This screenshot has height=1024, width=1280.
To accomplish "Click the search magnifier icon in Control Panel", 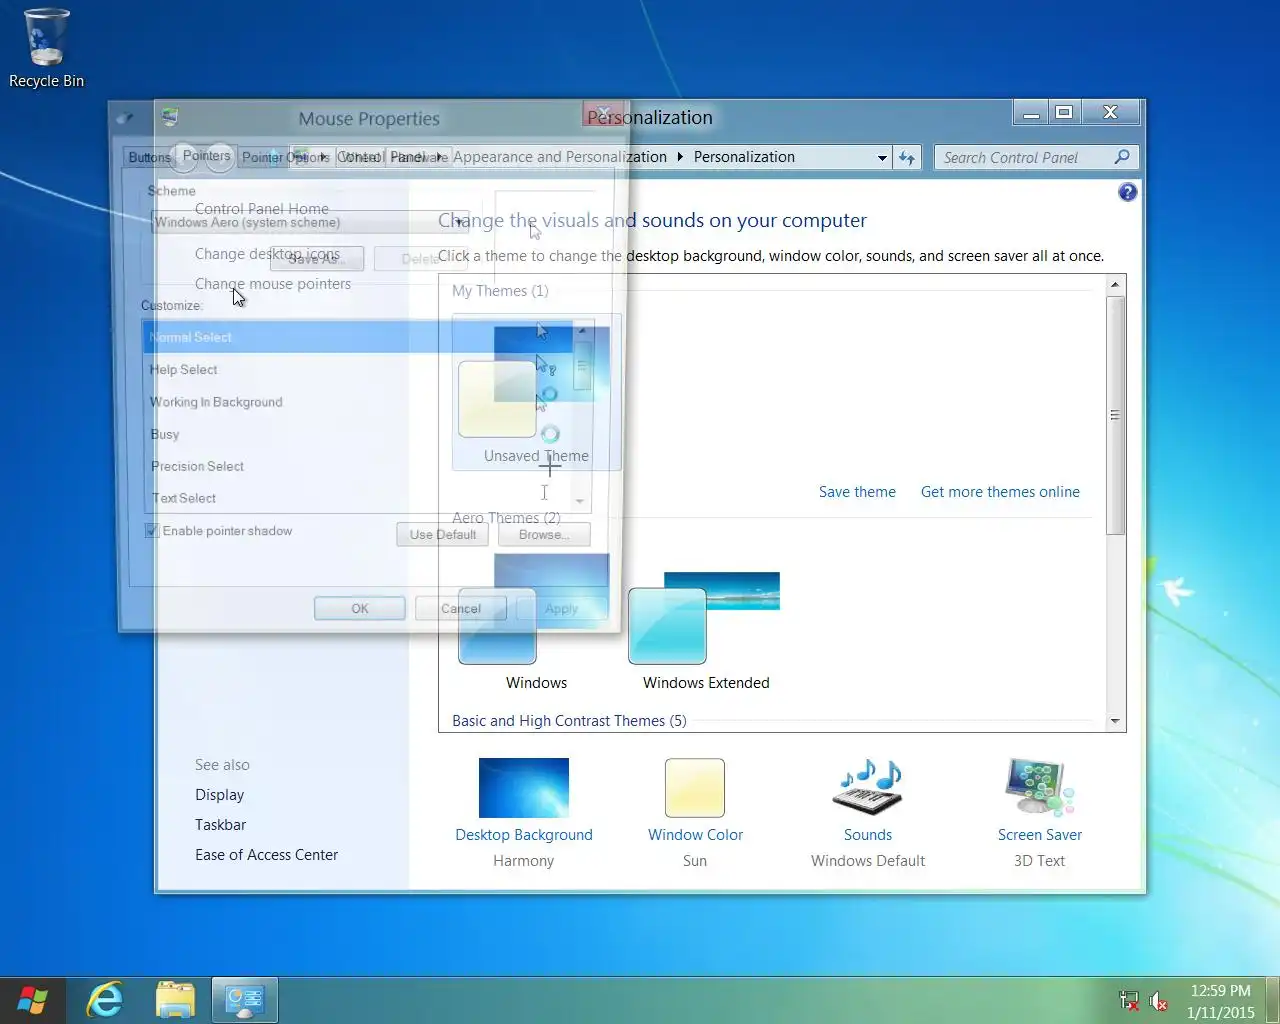I will point(1122,157).
